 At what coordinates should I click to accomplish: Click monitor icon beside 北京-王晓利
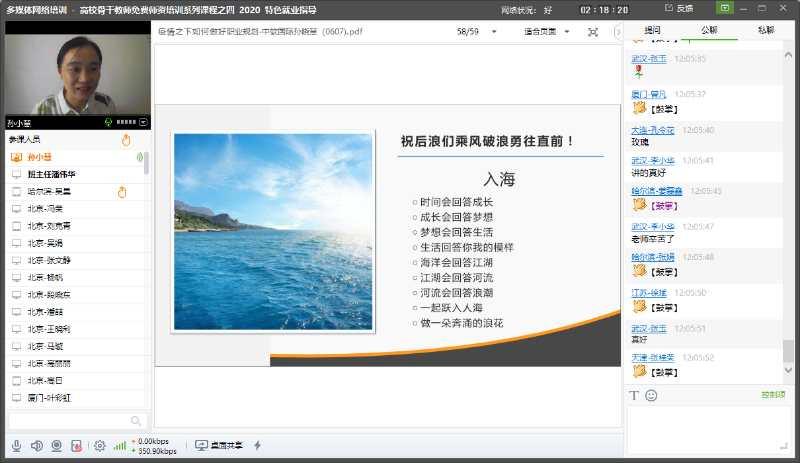pos(17,329)
